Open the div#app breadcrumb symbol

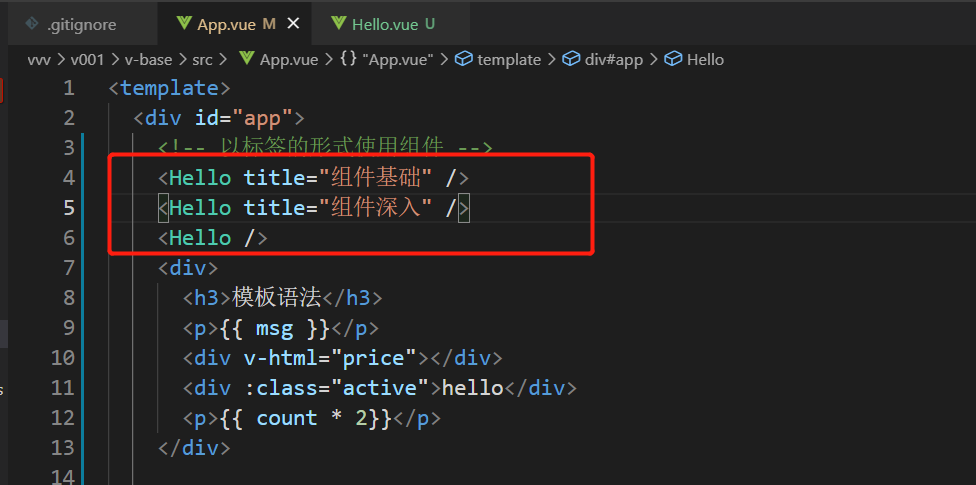point(614,60)
